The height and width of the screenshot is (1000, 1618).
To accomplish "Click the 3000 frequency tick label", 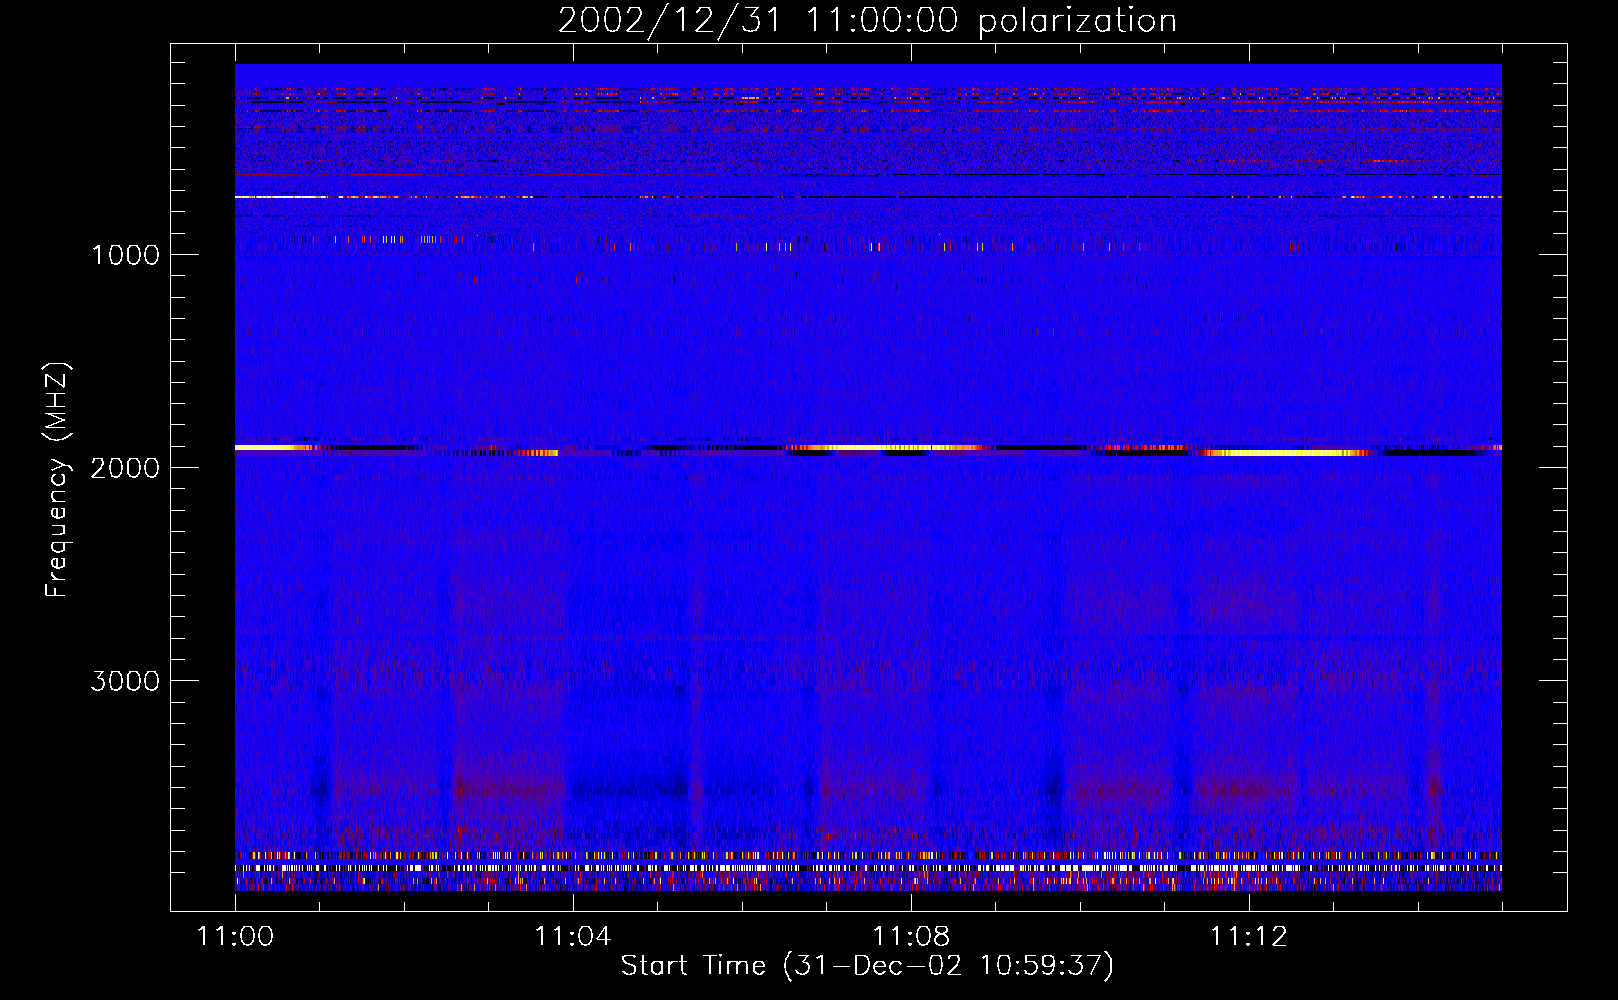I will (125, 681).
